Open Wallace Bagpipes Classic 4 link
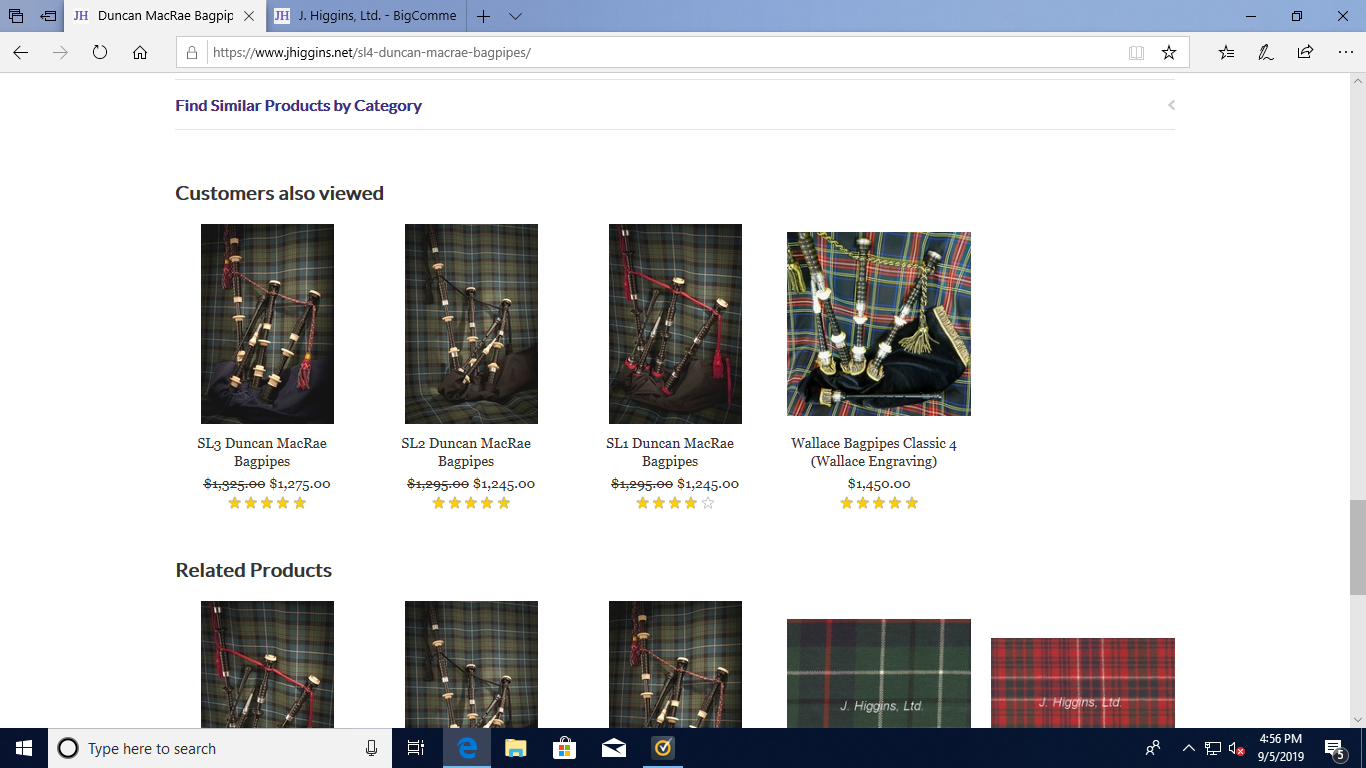This screenshot has height=768, width=1366. (x=874, y=452)
